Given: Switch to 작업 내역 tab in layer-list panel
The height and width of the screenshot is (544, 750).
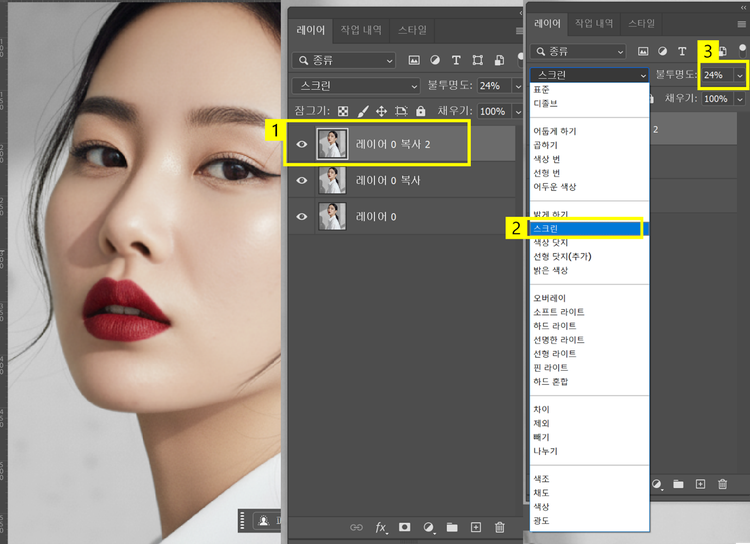Looking at the screenshot, I should [x=361, y=30].
